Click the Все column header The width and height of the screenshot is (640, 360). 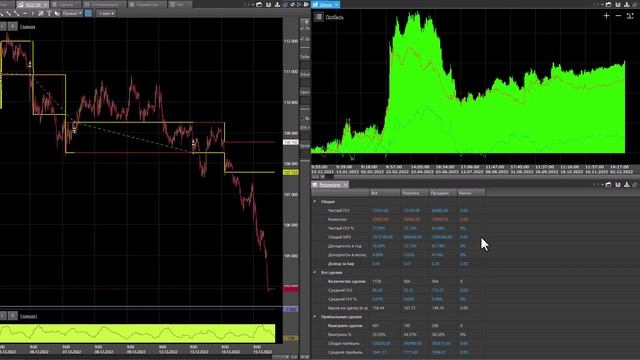[x=385, y=193]
